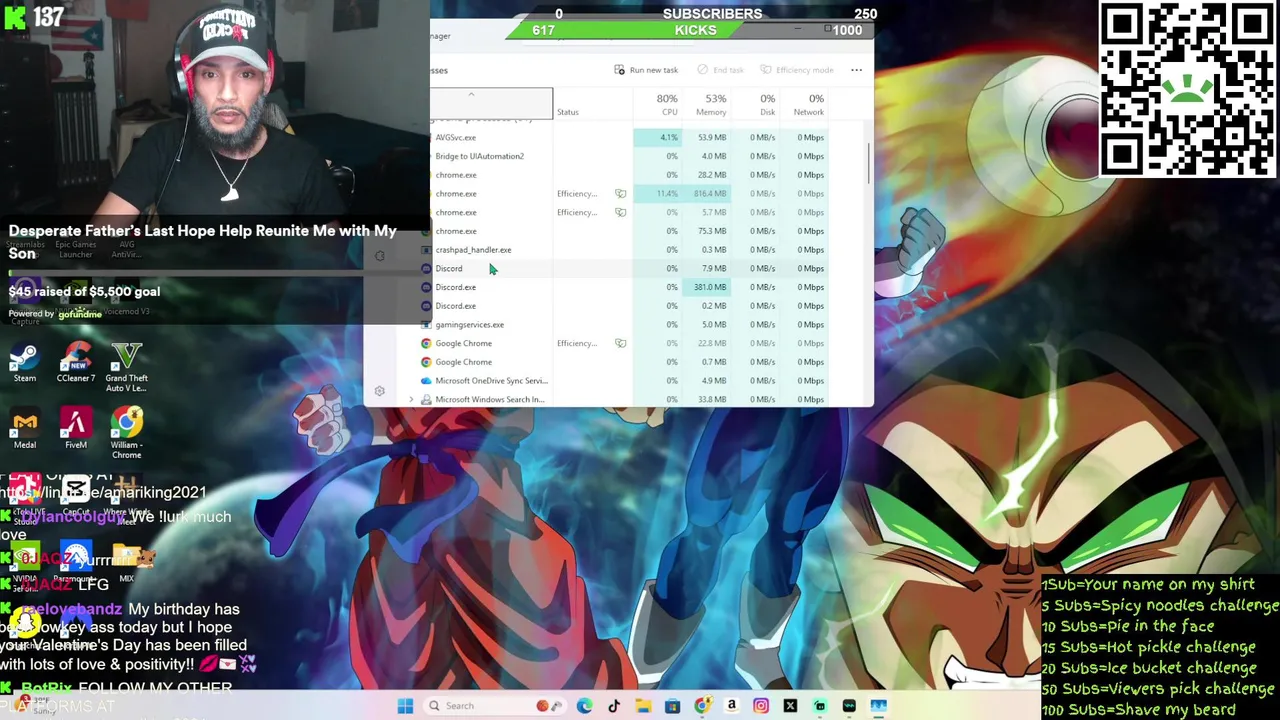Open the X app from the taskbar

790,706
